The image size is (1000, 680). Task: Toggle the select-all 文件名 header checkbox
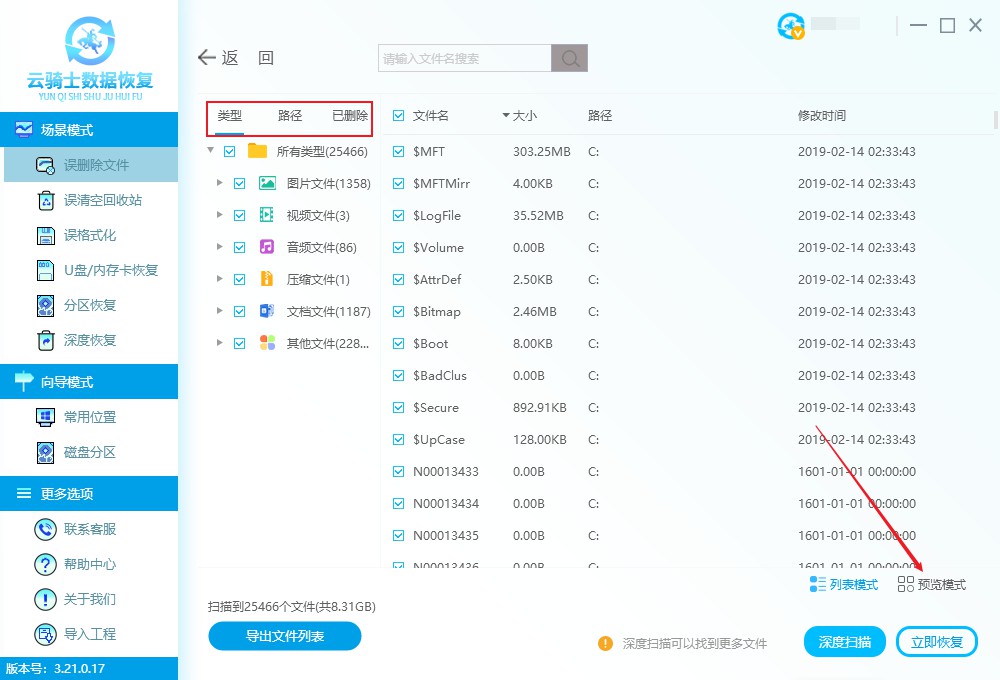click(x=399, y=115)
